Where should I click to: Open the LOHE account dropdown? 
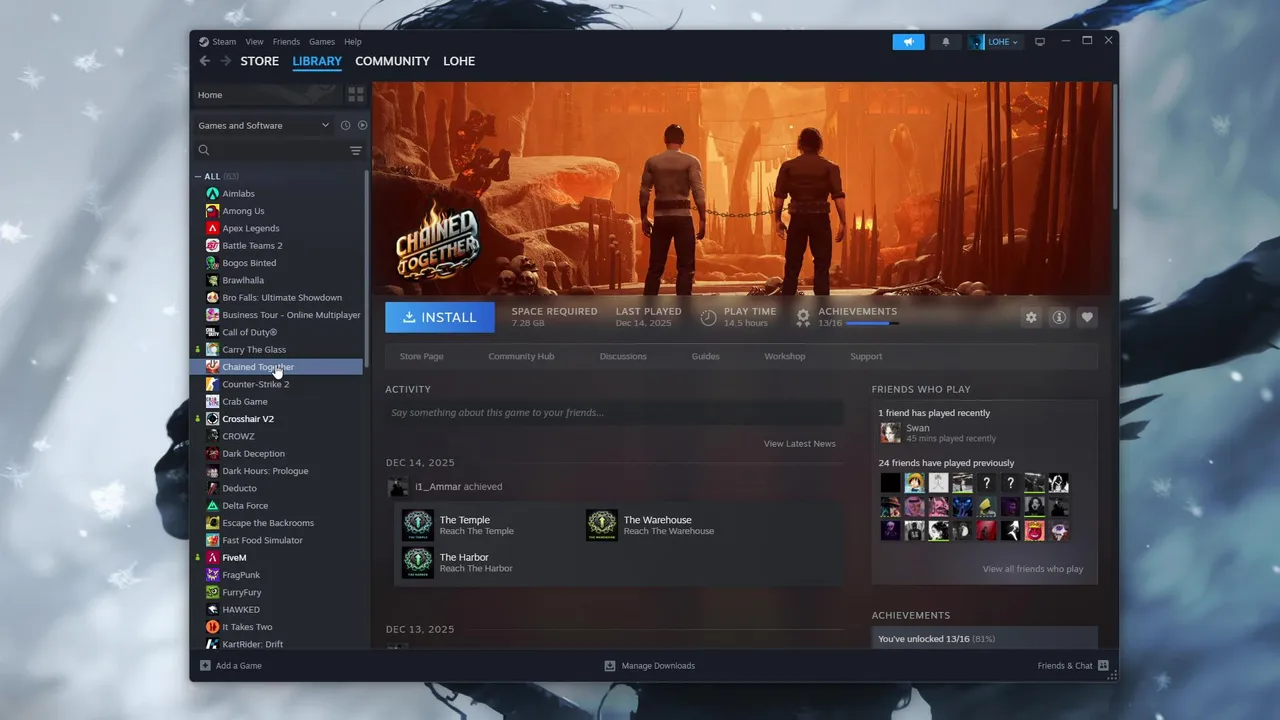995,42
